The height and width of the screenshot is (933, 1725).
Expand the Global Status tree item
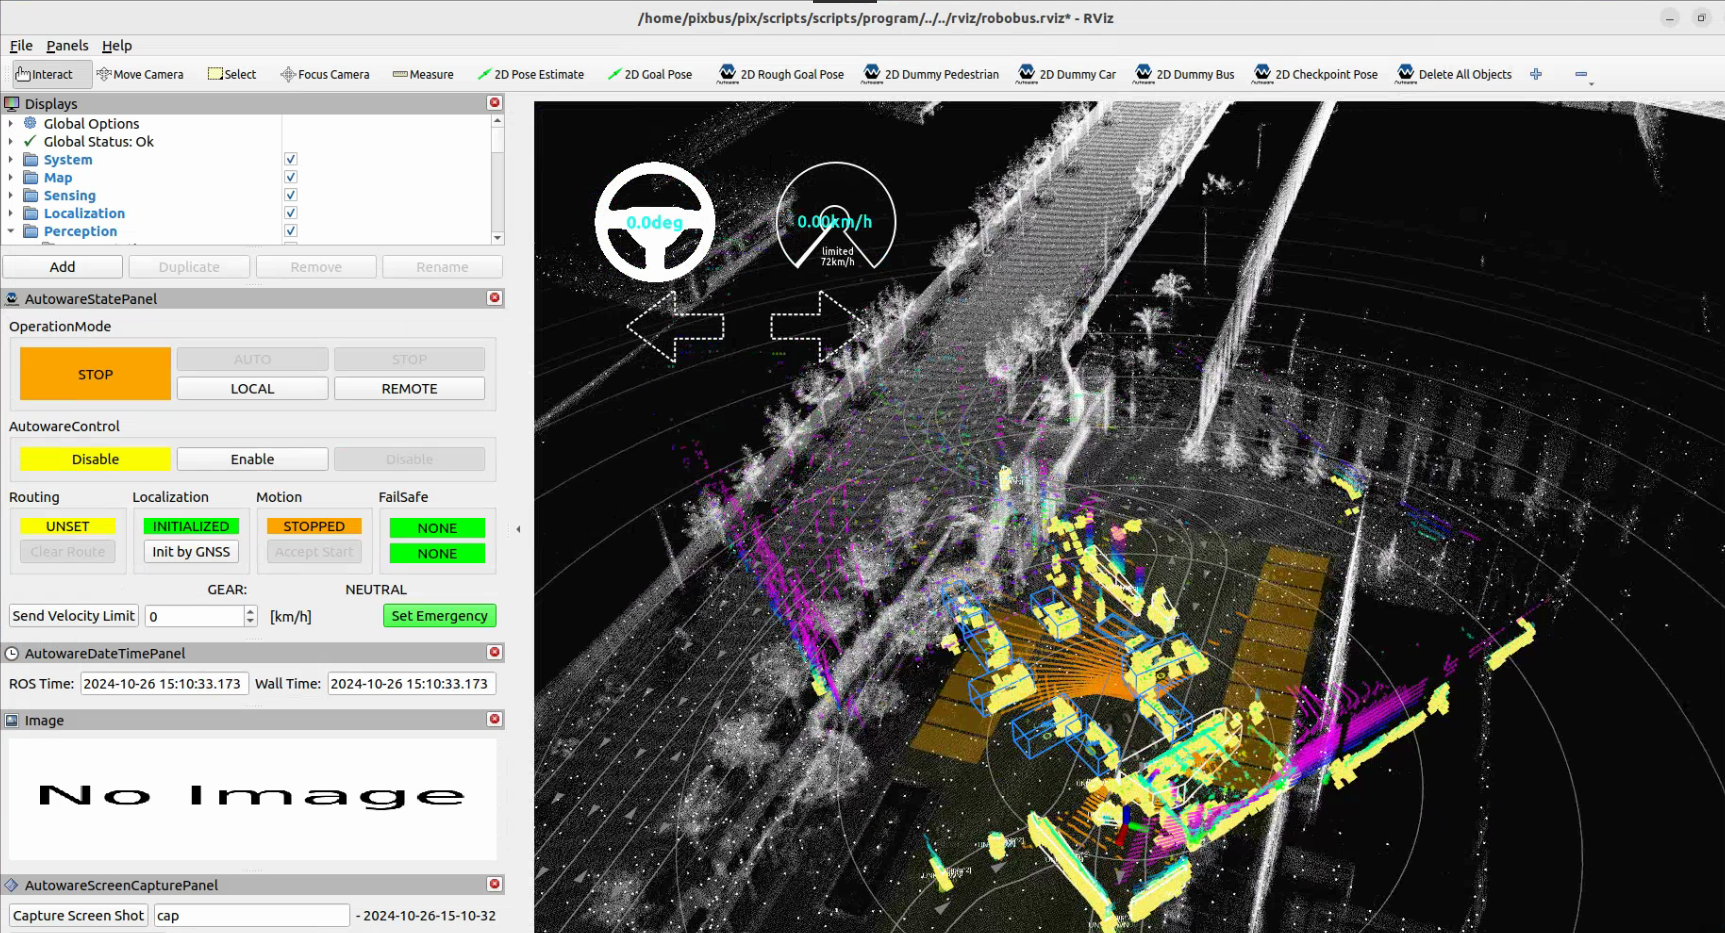11,141
